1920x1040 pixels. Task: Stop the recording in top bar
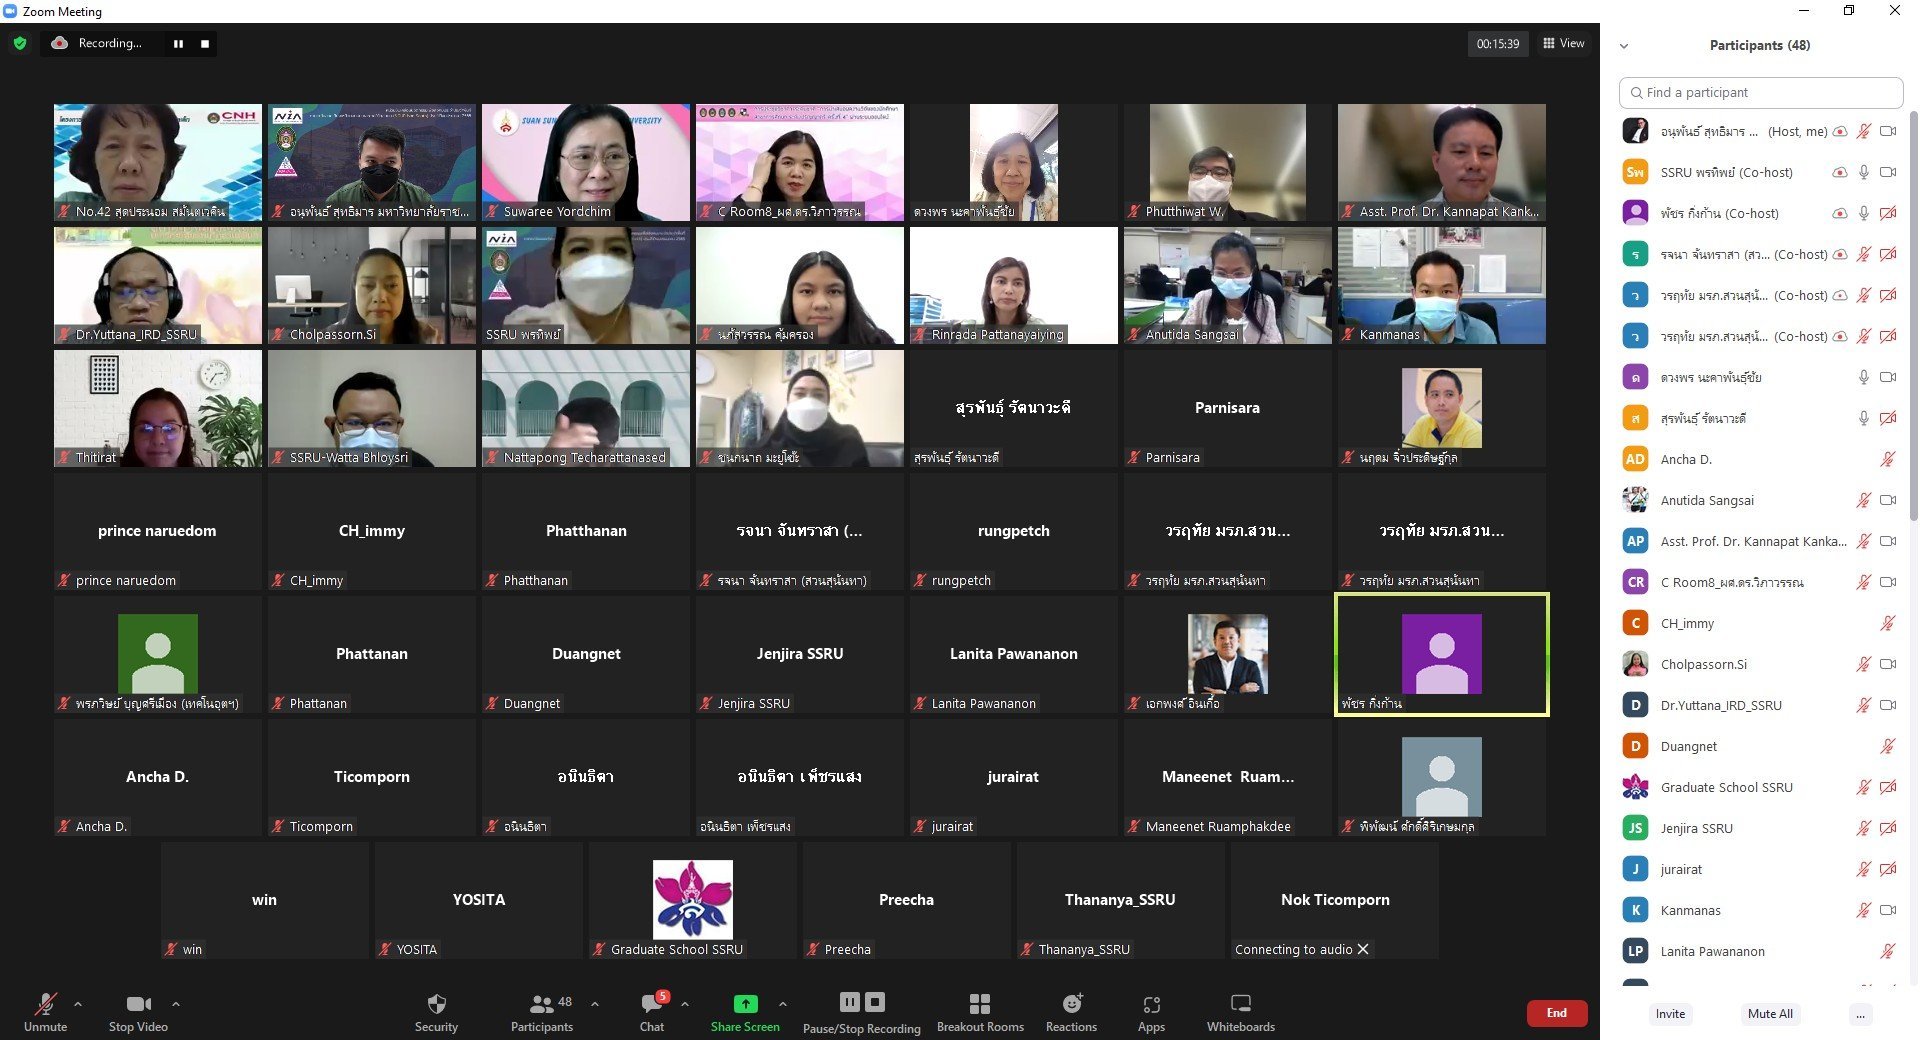click(205, 43)
